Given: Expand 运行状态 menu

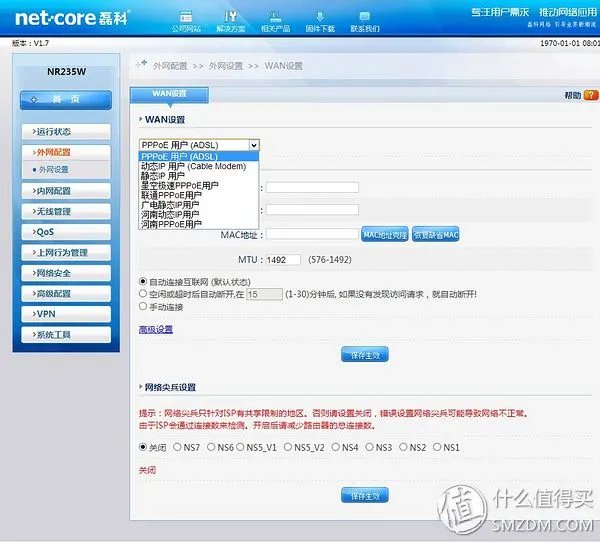Looking at the screenshot, I should (x=66, y=132).
